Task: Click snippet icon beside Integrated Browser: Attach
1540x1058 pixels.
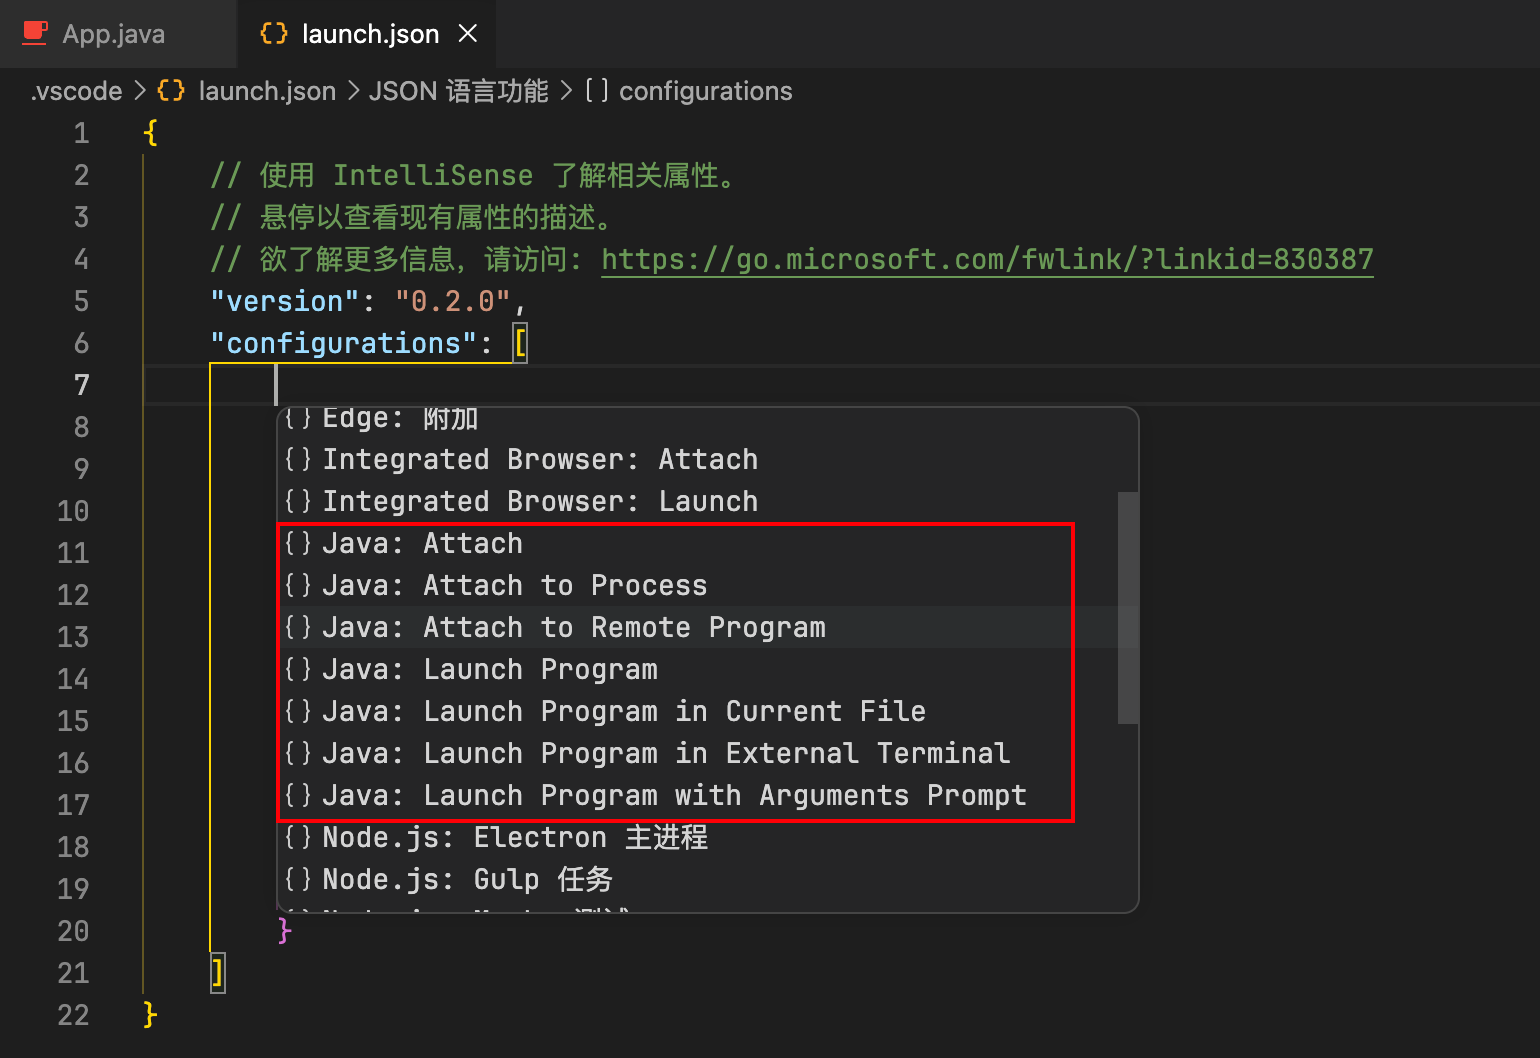Action: (298, 459)
